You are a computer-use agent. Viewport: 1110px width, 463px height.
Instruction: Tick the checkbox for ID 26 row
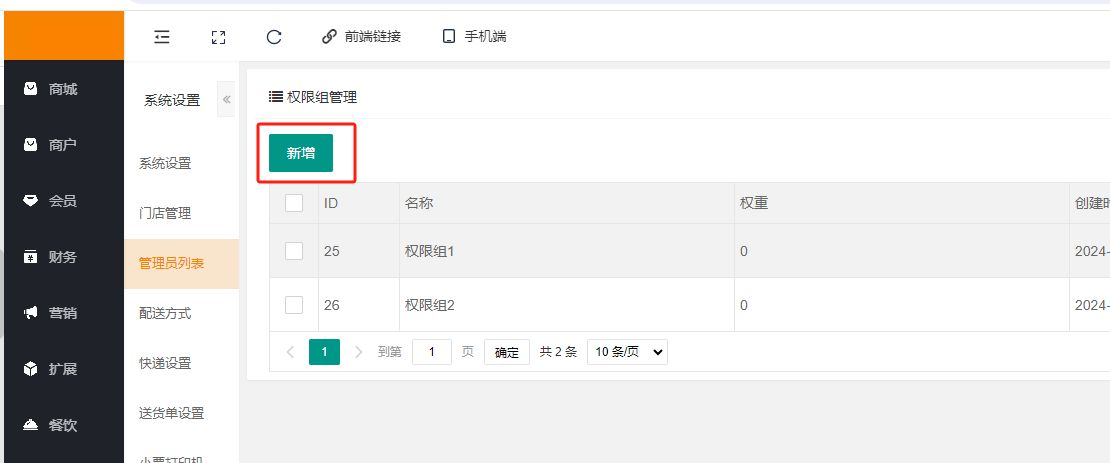tap(294, 305)
